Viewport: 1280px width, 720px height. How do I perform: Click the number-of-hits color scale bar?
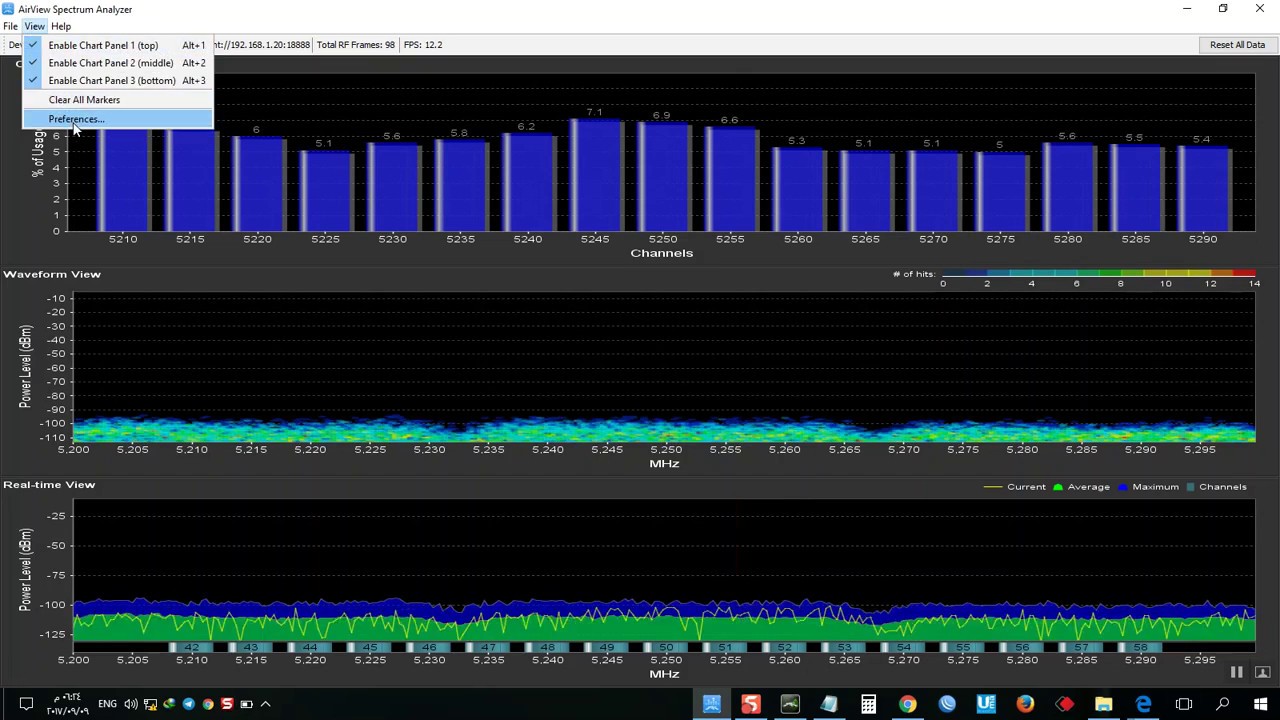(1098, 273)
